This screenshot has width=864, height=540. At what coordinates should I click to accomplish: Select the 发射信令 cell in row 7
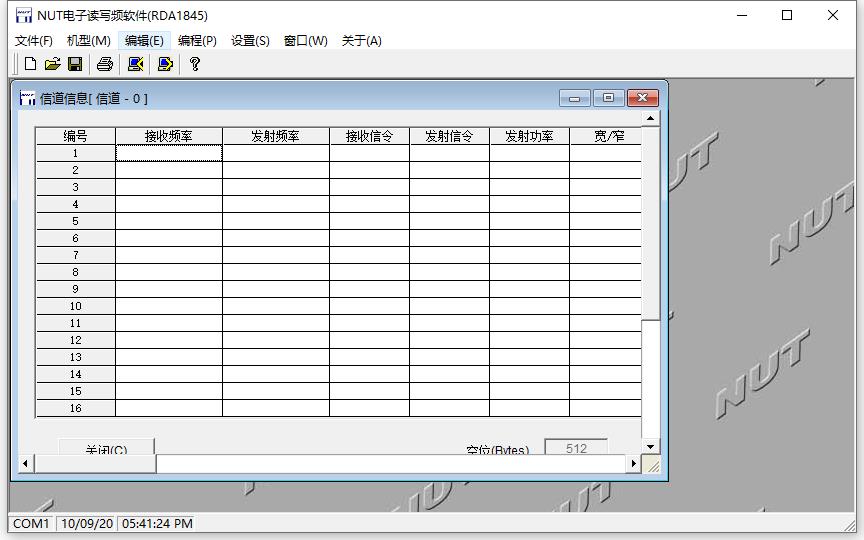point(449,255)
